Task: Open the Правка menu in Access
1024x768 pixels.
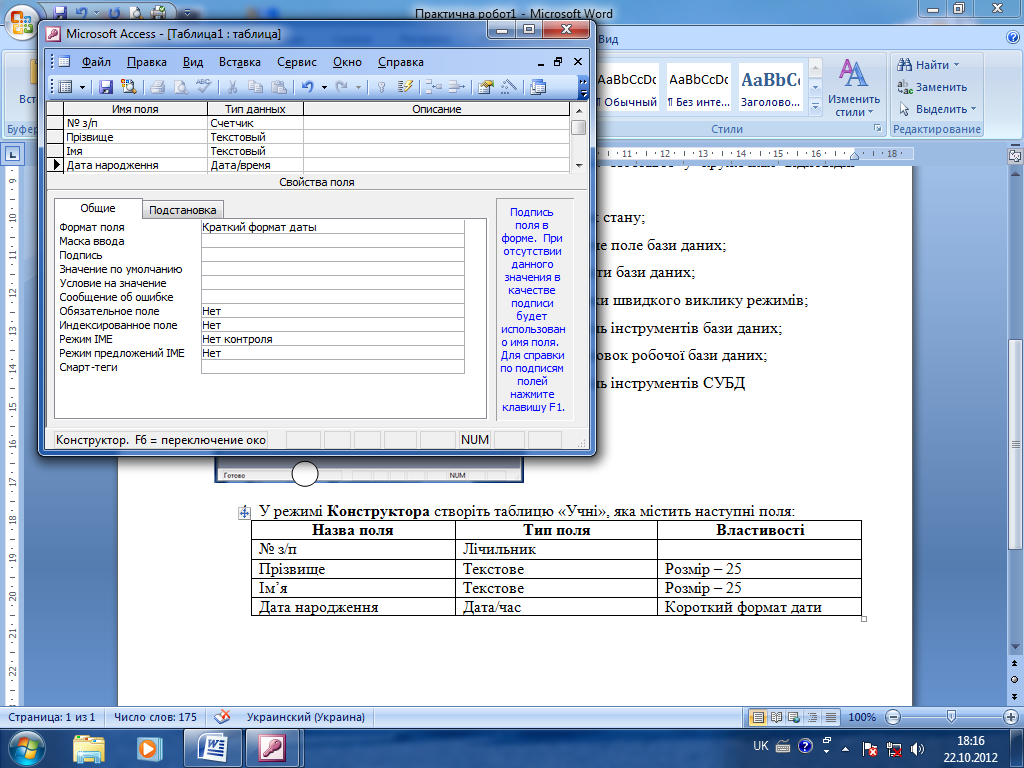Action: (x=146, y=62)
